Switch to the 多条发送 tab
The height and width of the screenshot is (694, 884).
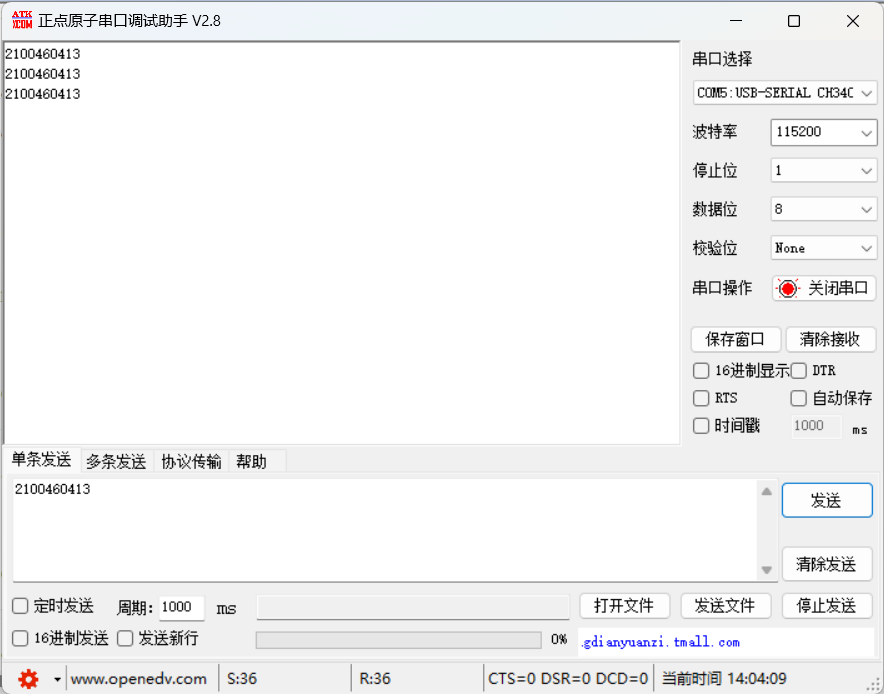[116, 462]
